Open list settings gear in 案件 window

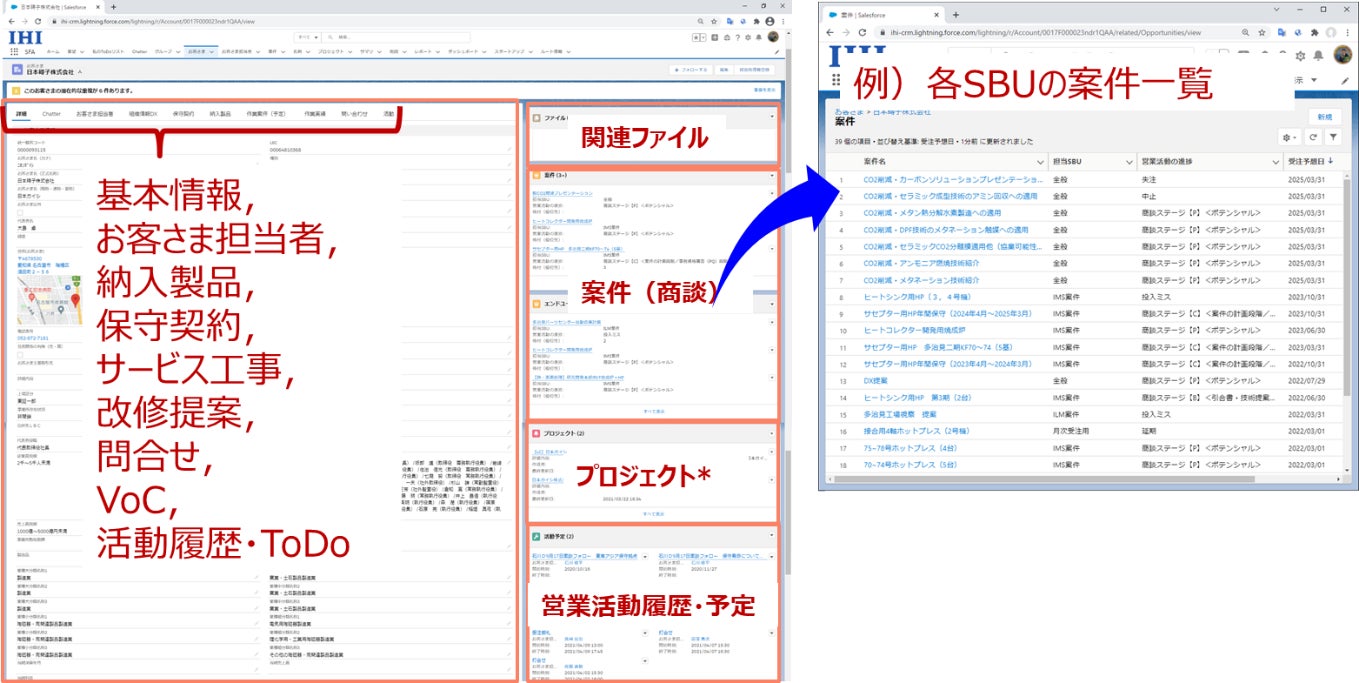click(1290, 137)
